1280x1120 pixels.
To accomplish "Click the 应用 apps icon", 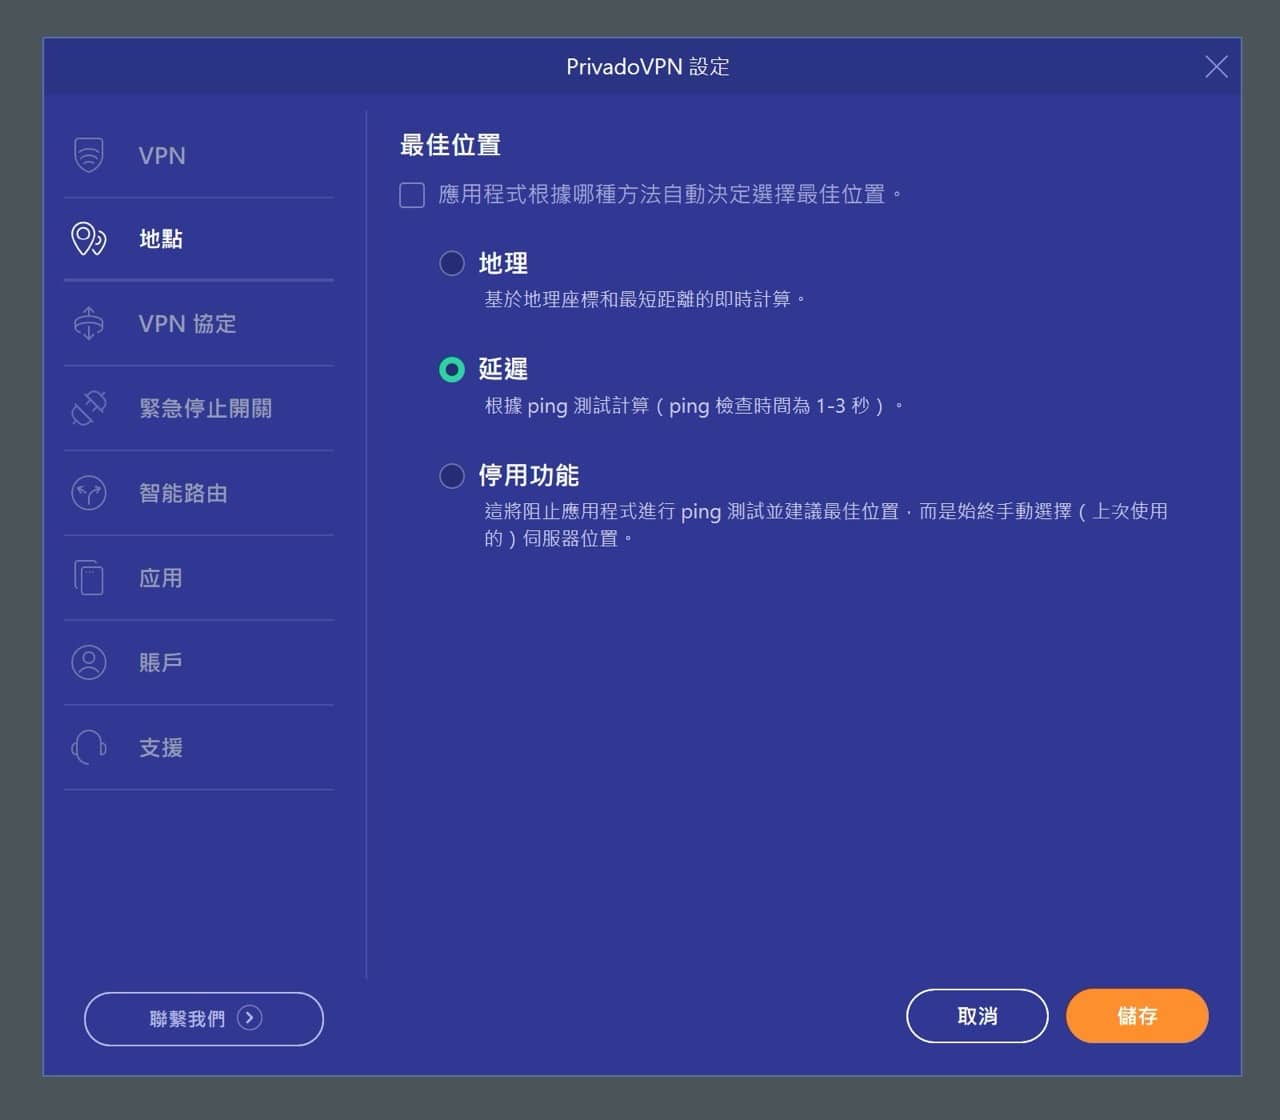I will pyautogui.click(x=89, y=578).
